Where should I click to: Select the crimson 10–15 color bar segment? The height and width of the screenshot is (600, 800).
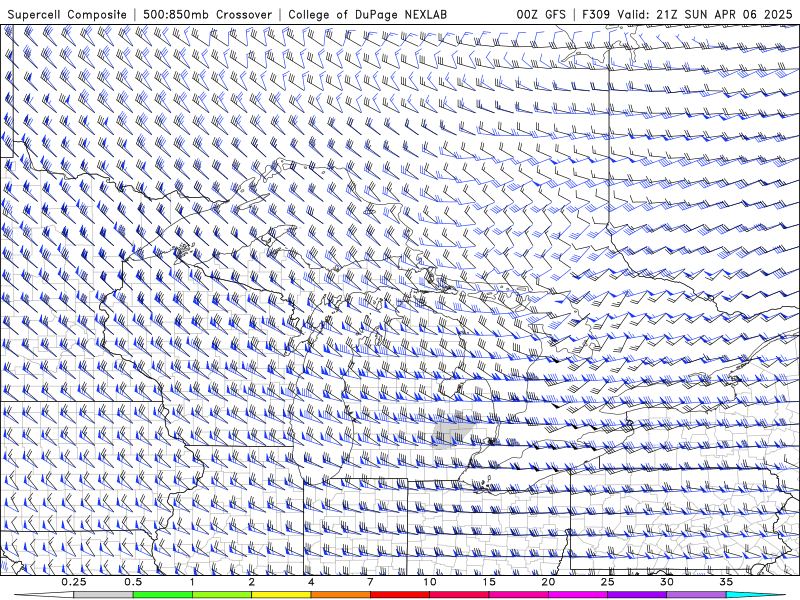pos(459,595)
